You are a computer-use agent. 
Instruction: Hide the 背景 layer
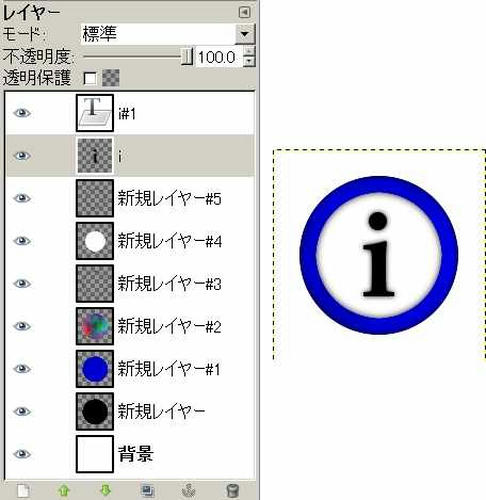pos(22,454)
